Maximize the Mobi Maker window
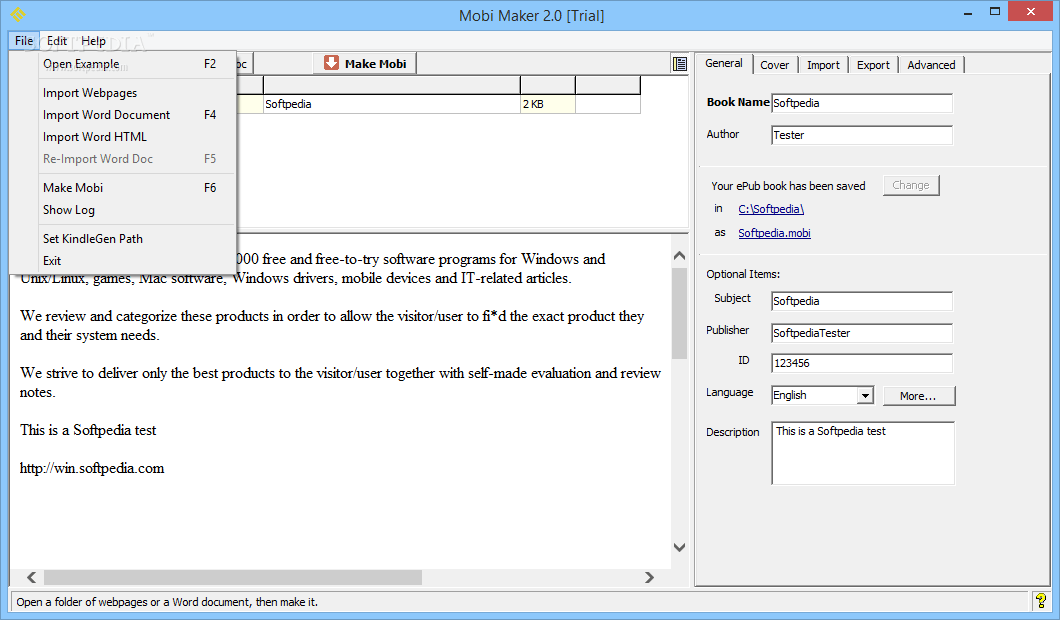 click(x=995, y=12)
